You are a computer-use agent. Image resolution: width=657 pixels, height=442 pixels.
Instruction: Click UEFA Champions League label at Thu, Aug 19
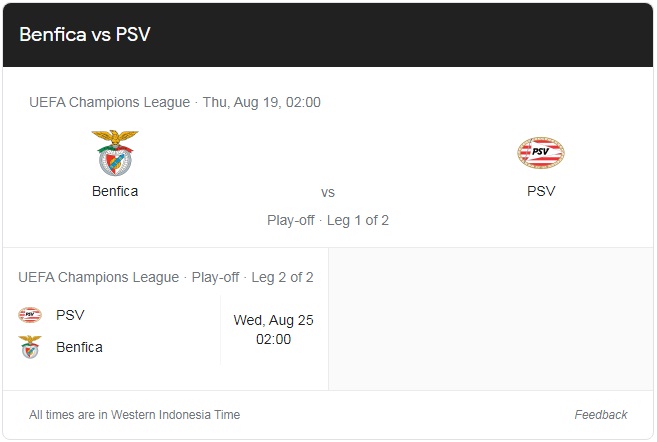click(x=109, y=102)
